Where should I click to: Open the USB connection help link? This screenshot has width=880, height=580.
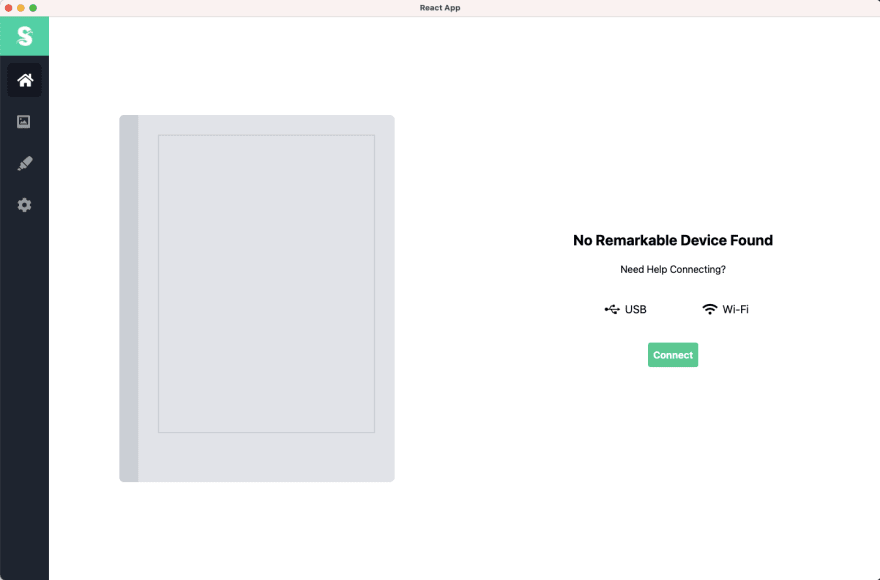pos(625,309)
